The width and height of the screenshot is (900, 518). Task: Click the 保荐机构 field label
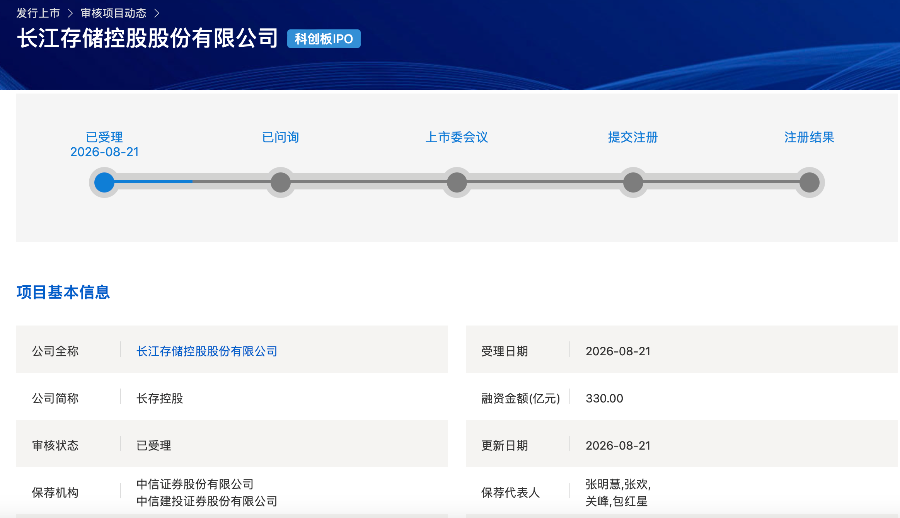click(55, 492)
